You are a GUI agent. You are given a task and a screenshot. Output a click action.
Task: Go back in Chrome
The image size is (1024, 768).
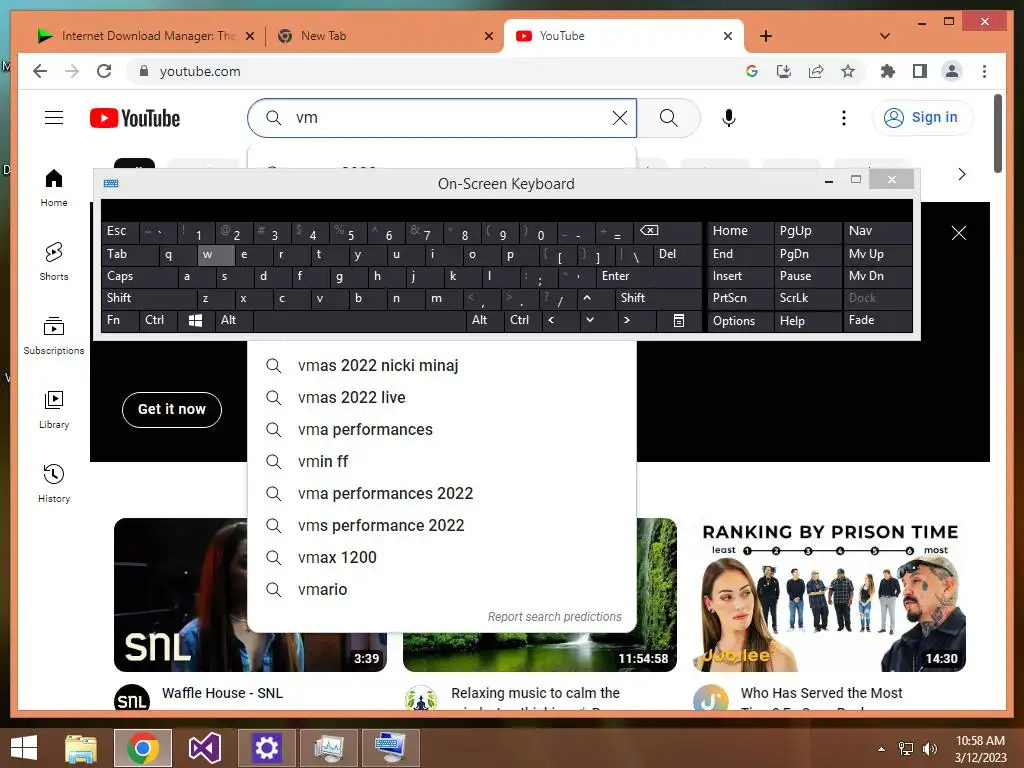[40, 71]
